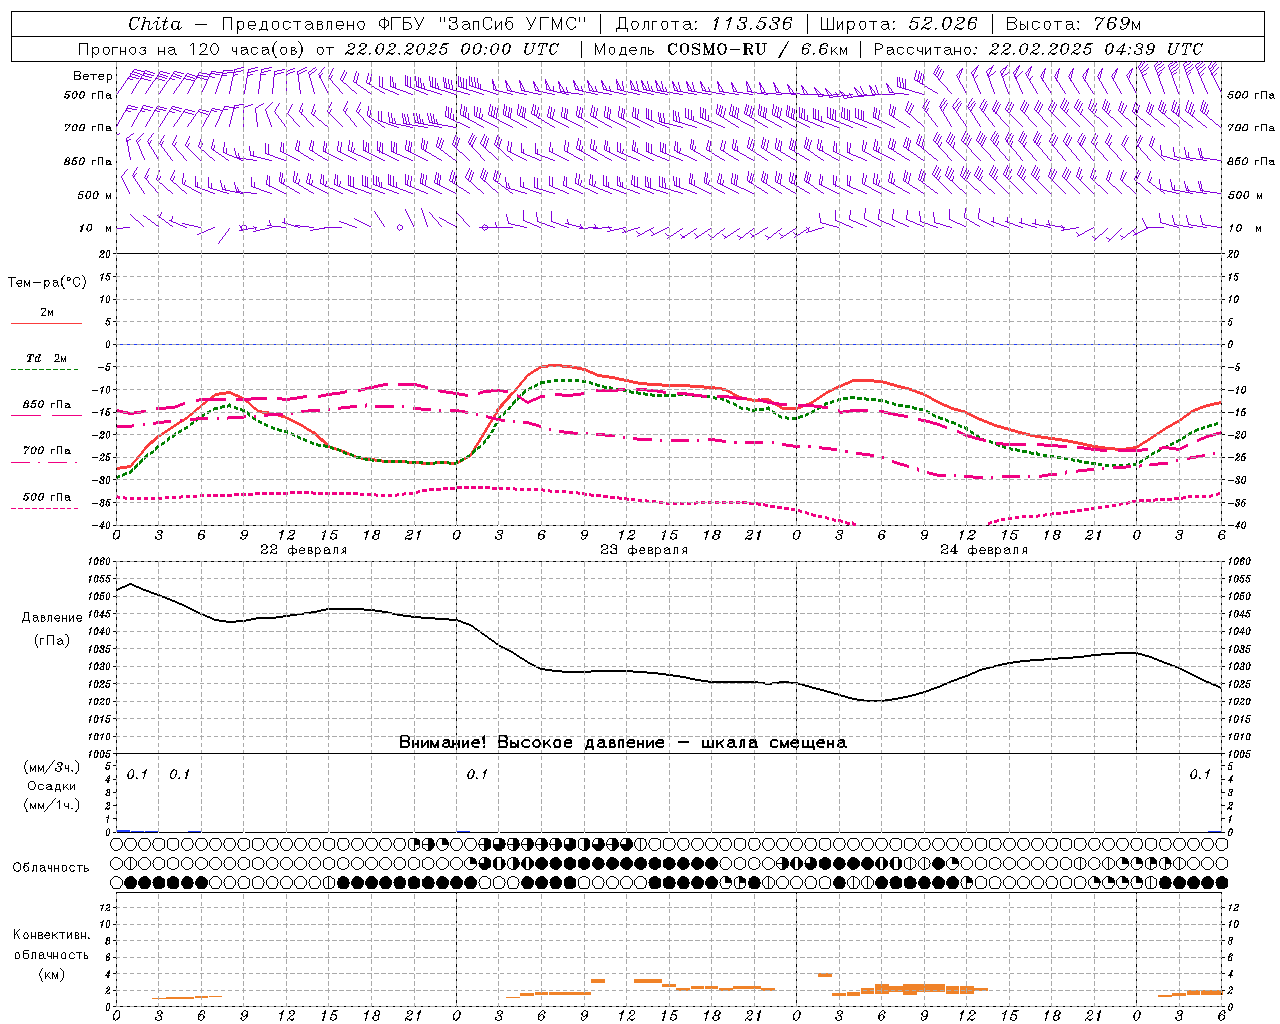1280x1024 pixels.
Task: Click the "Конвективн." convective cloud label
Action: pyautogui.click(x=51, y=935)
